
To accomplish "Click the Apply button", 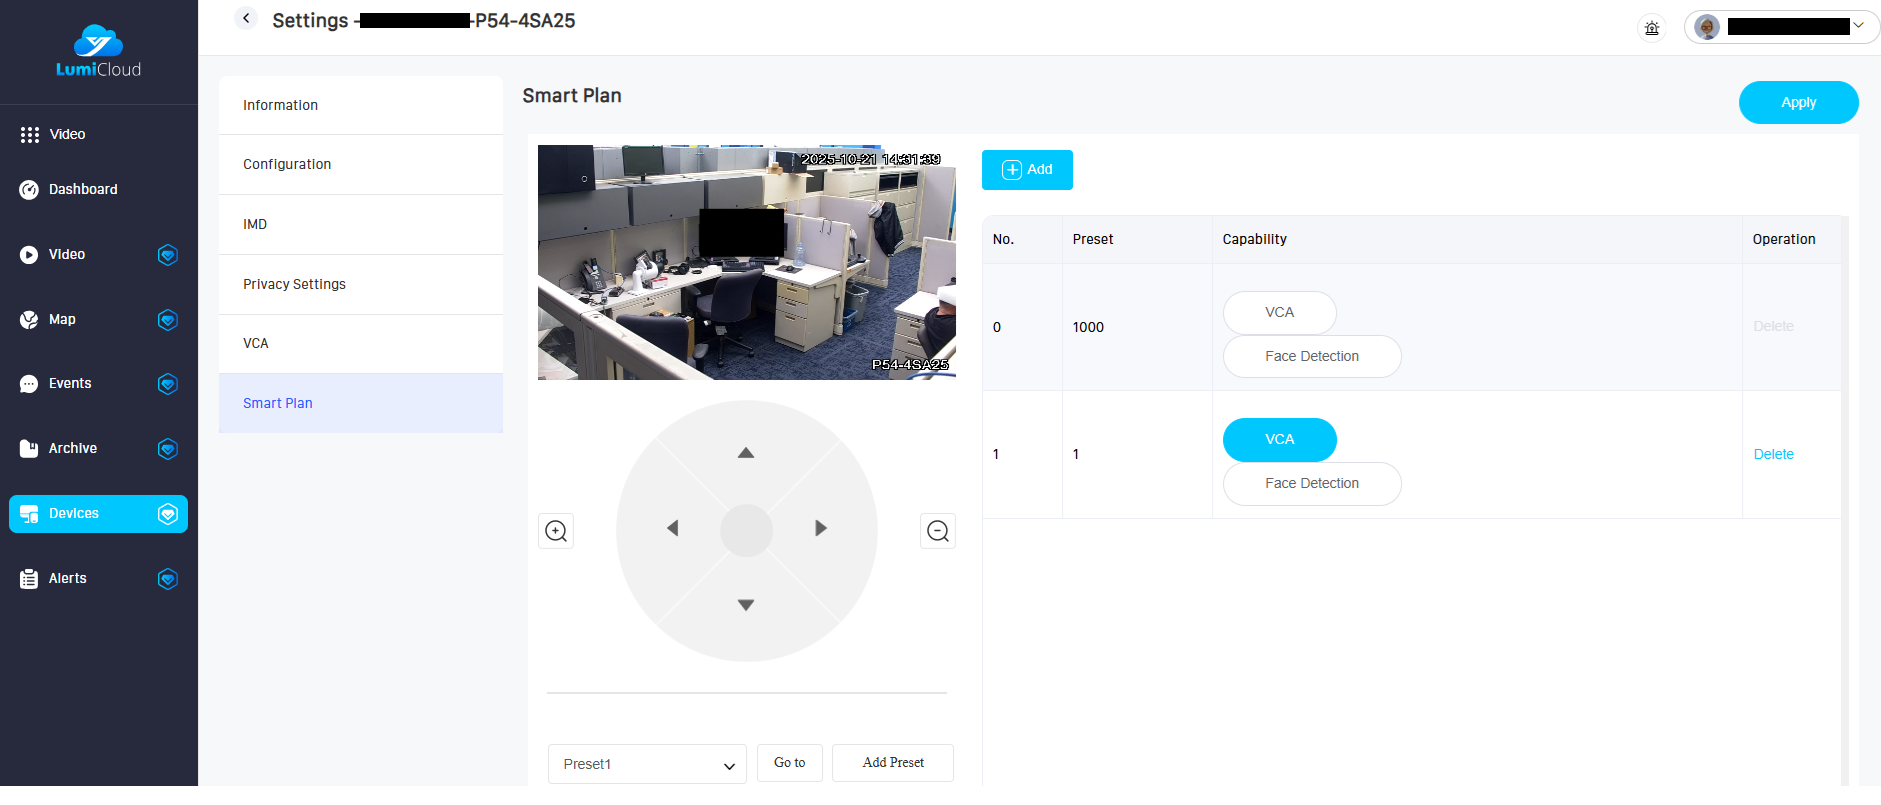I will (x=1797, y=103).
